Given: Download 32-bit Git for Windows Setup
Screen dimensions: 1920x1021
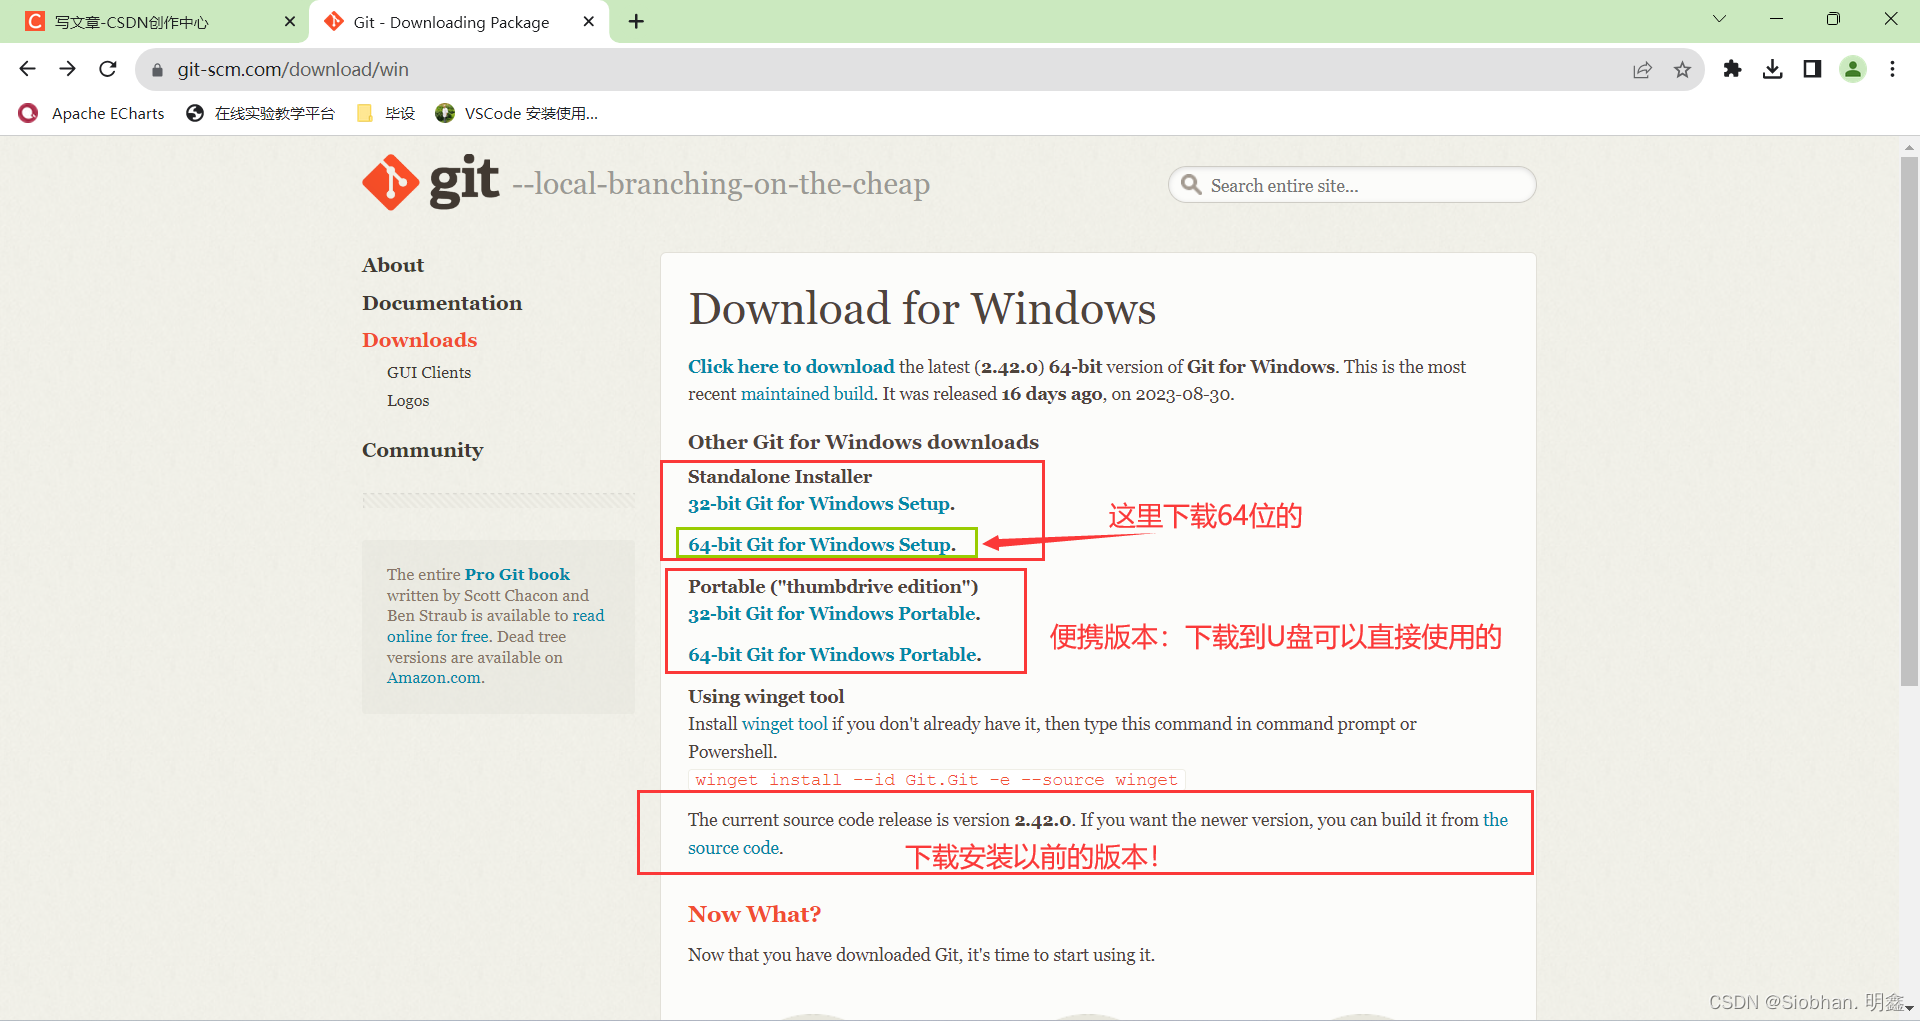Looking at the screenshot, I should [821, 504].
